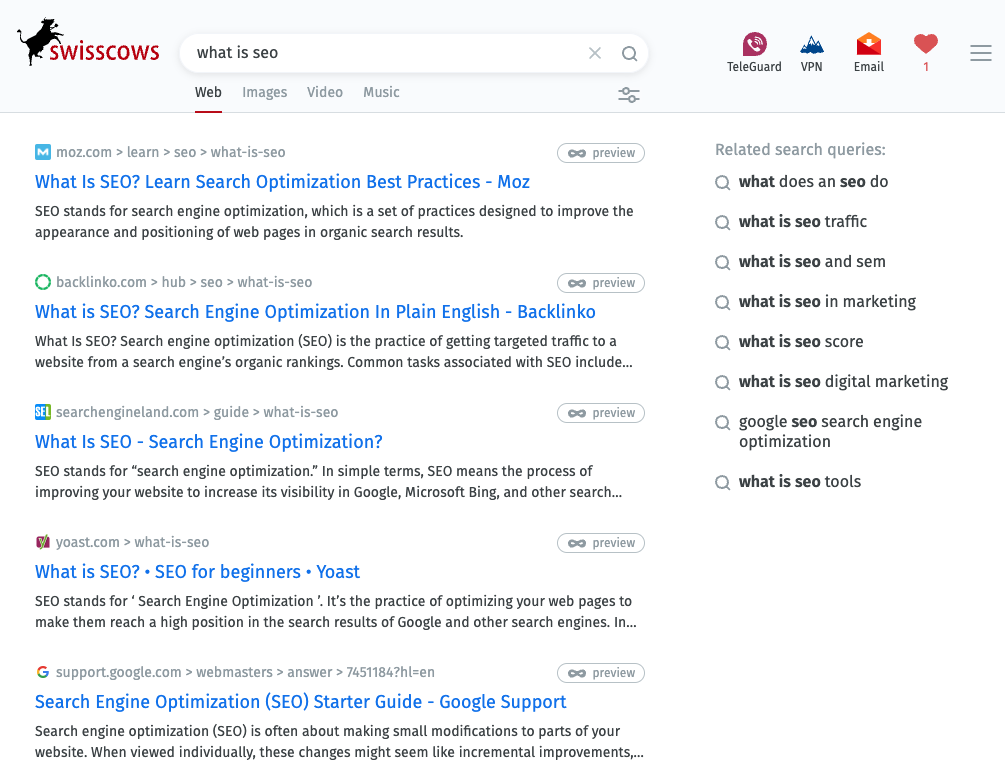Select related query 'what does an seo do'
The image size is (1005, 780).
pos(813,182)
